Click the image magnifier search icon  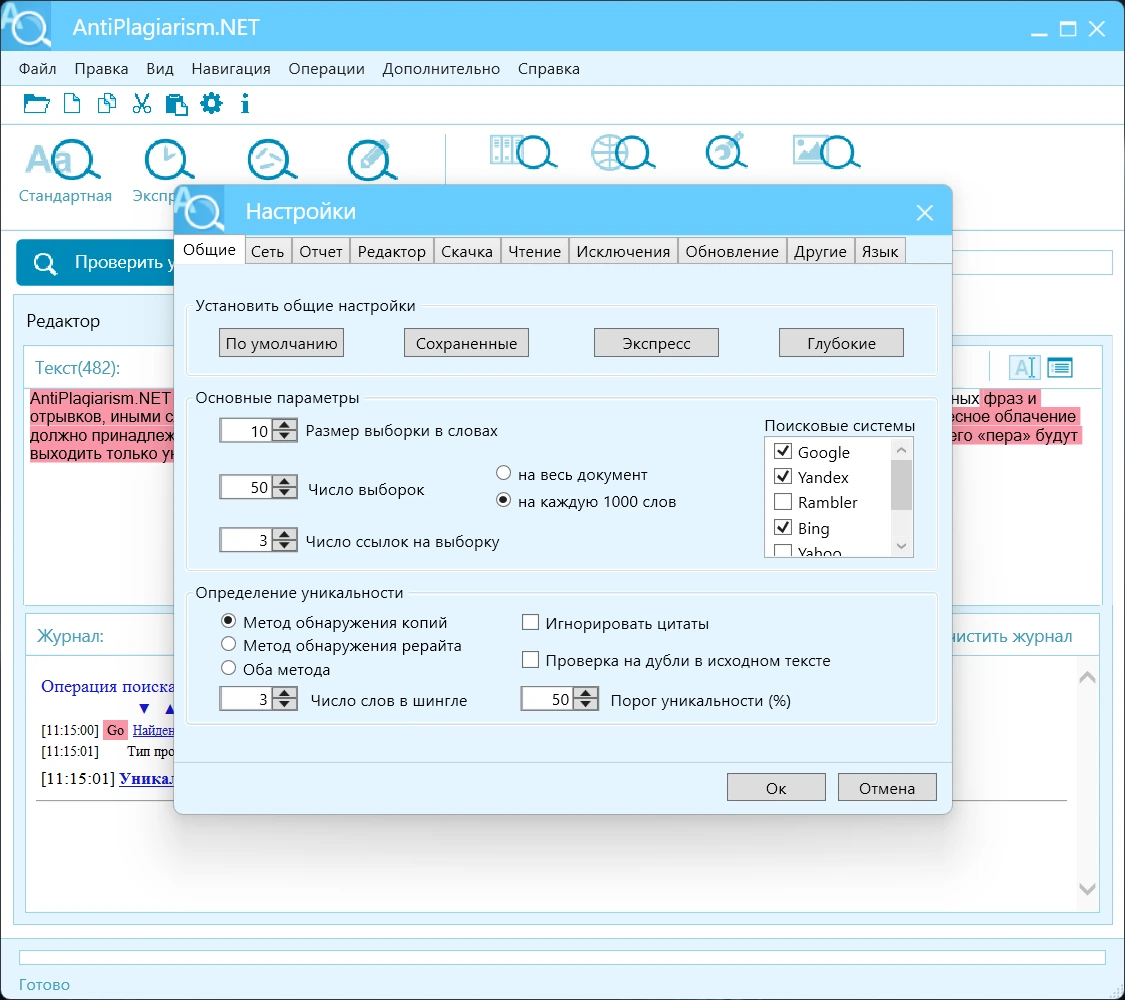coord(826,152)
